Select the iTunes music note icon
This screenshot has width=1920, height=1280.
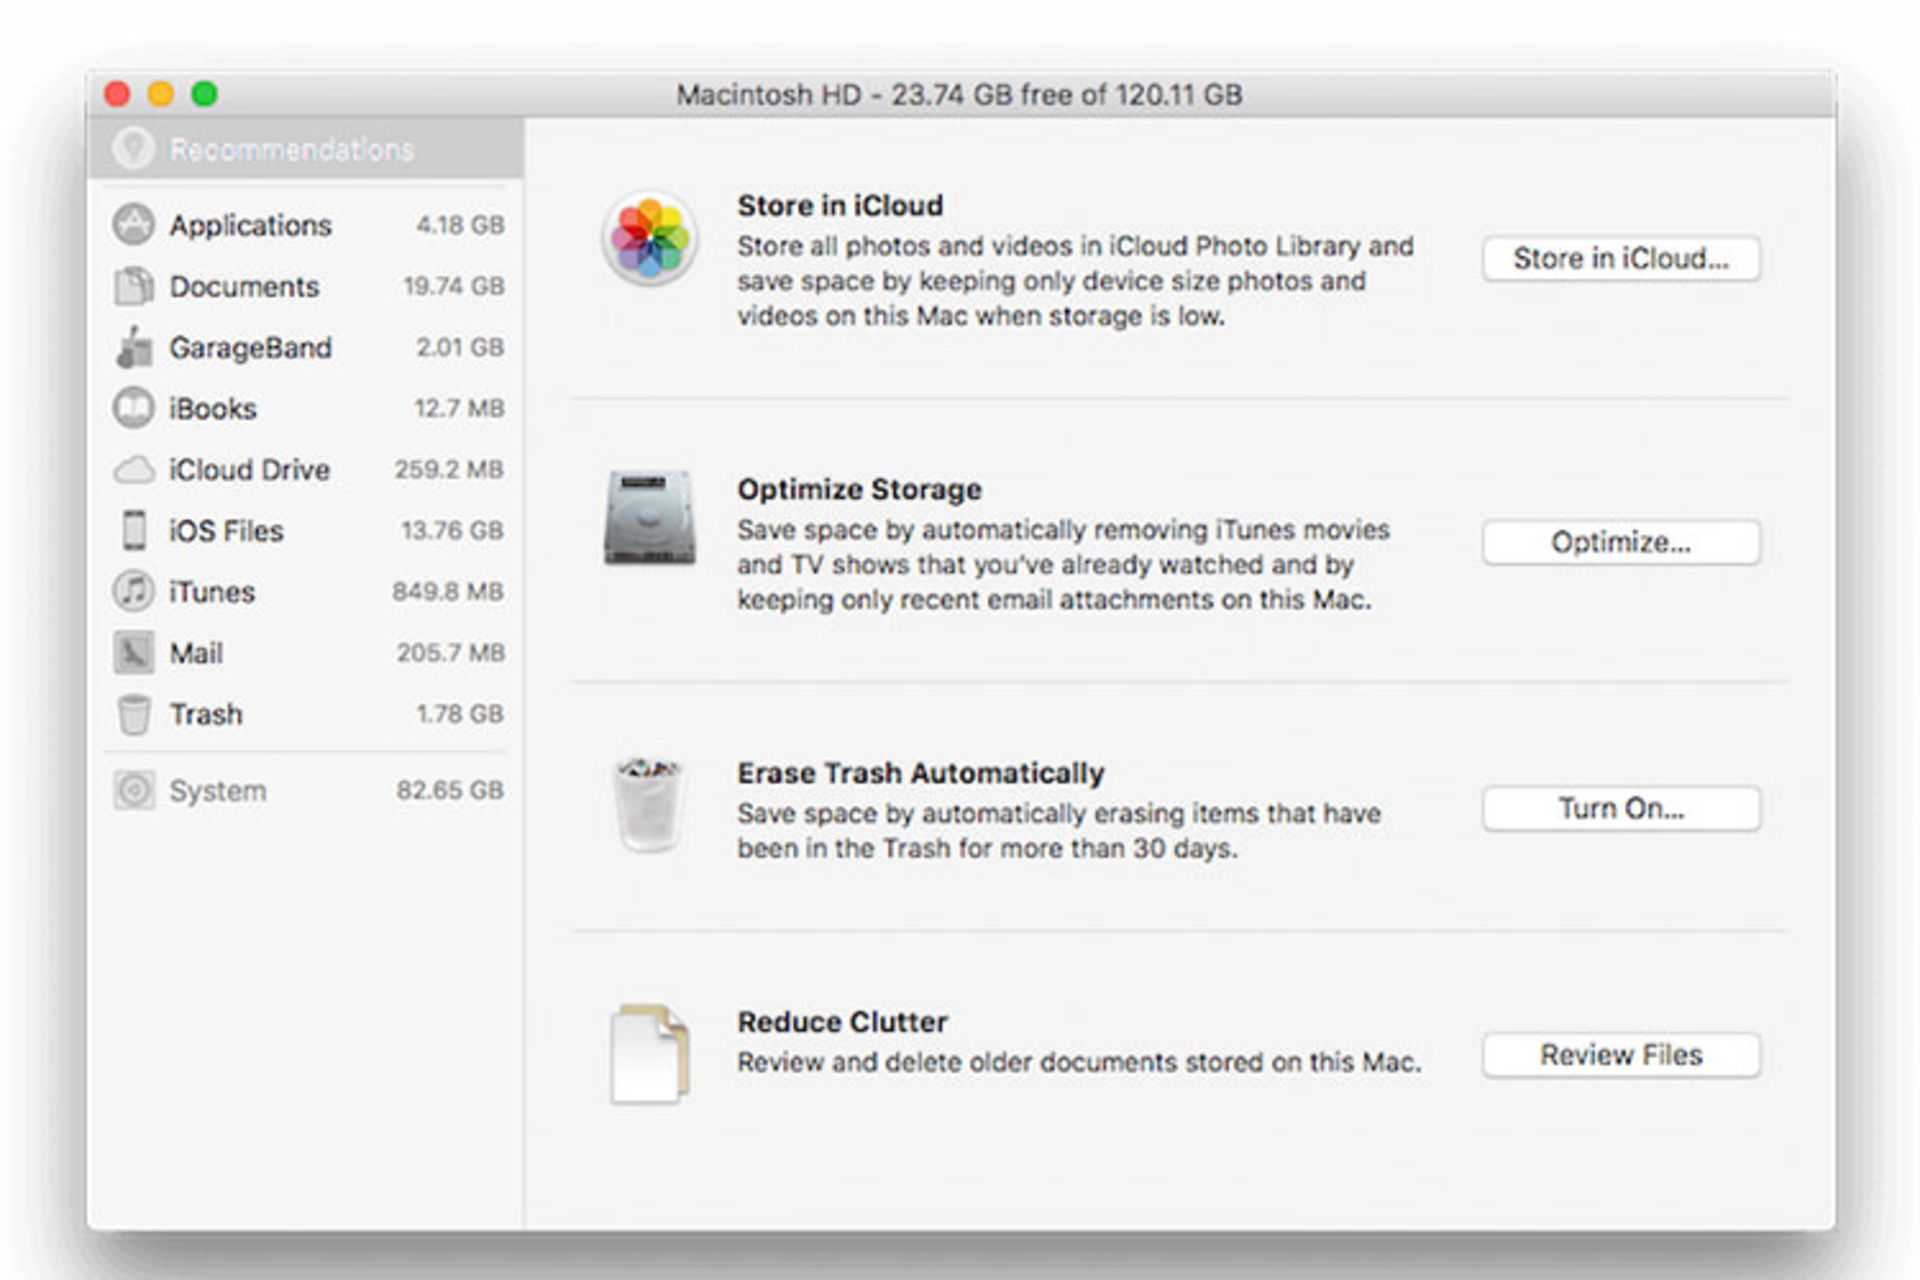point(133,591)
